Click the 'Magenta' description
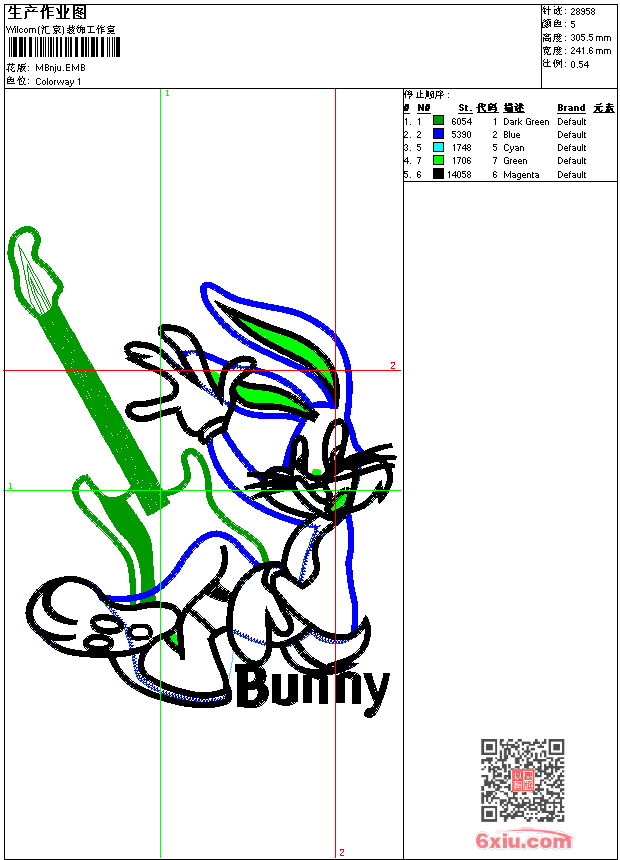This screenshot has width=620, height=860. (521, 175)
